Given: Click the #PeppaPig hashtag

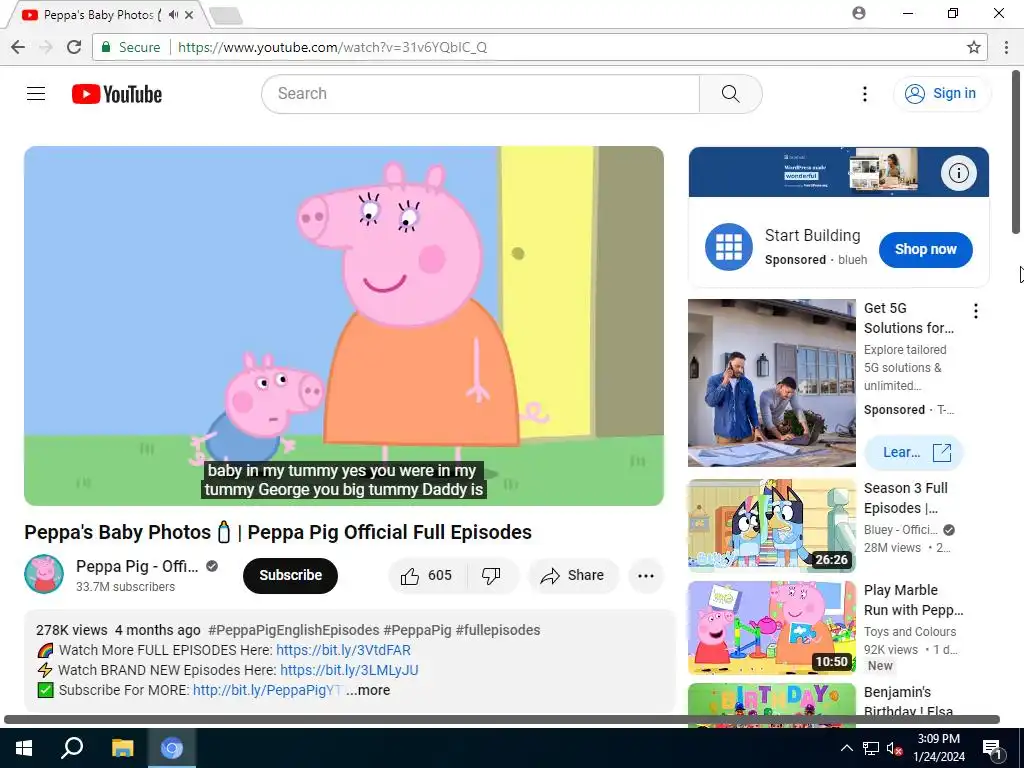Looking at the screenshot, I should [x=417, y=630].
